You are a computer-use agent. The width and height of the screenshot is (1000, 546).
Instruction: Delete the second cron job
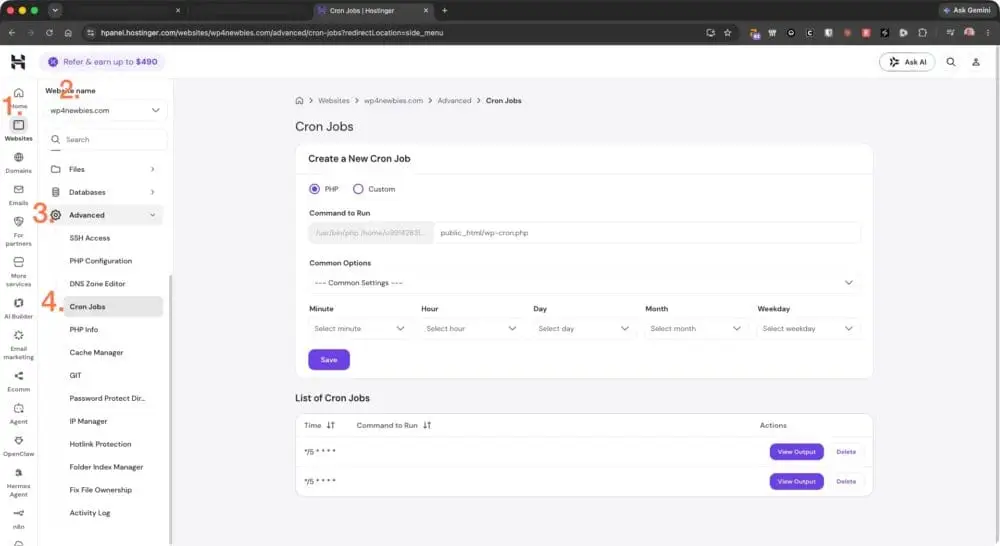(x=846, y=482)
